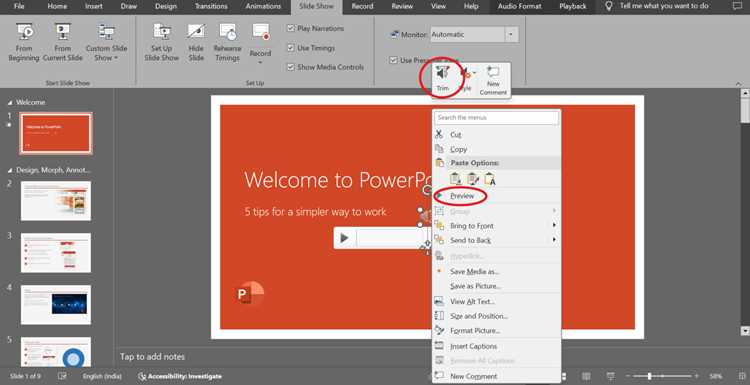Expand Bring to Front submenu
This screenshot has width=750, height=385.
tap(496, 226)
